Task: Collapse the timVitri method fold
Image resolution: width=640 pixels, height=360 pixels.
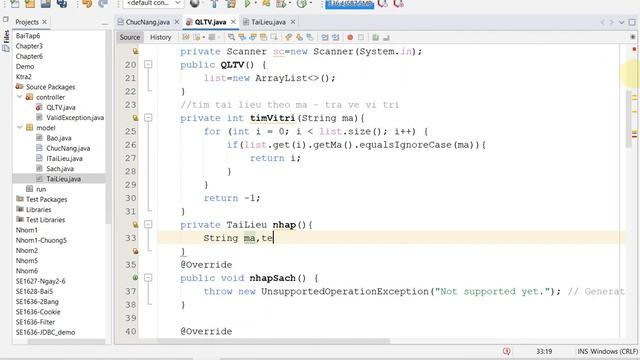Action: tap(148, 118)
